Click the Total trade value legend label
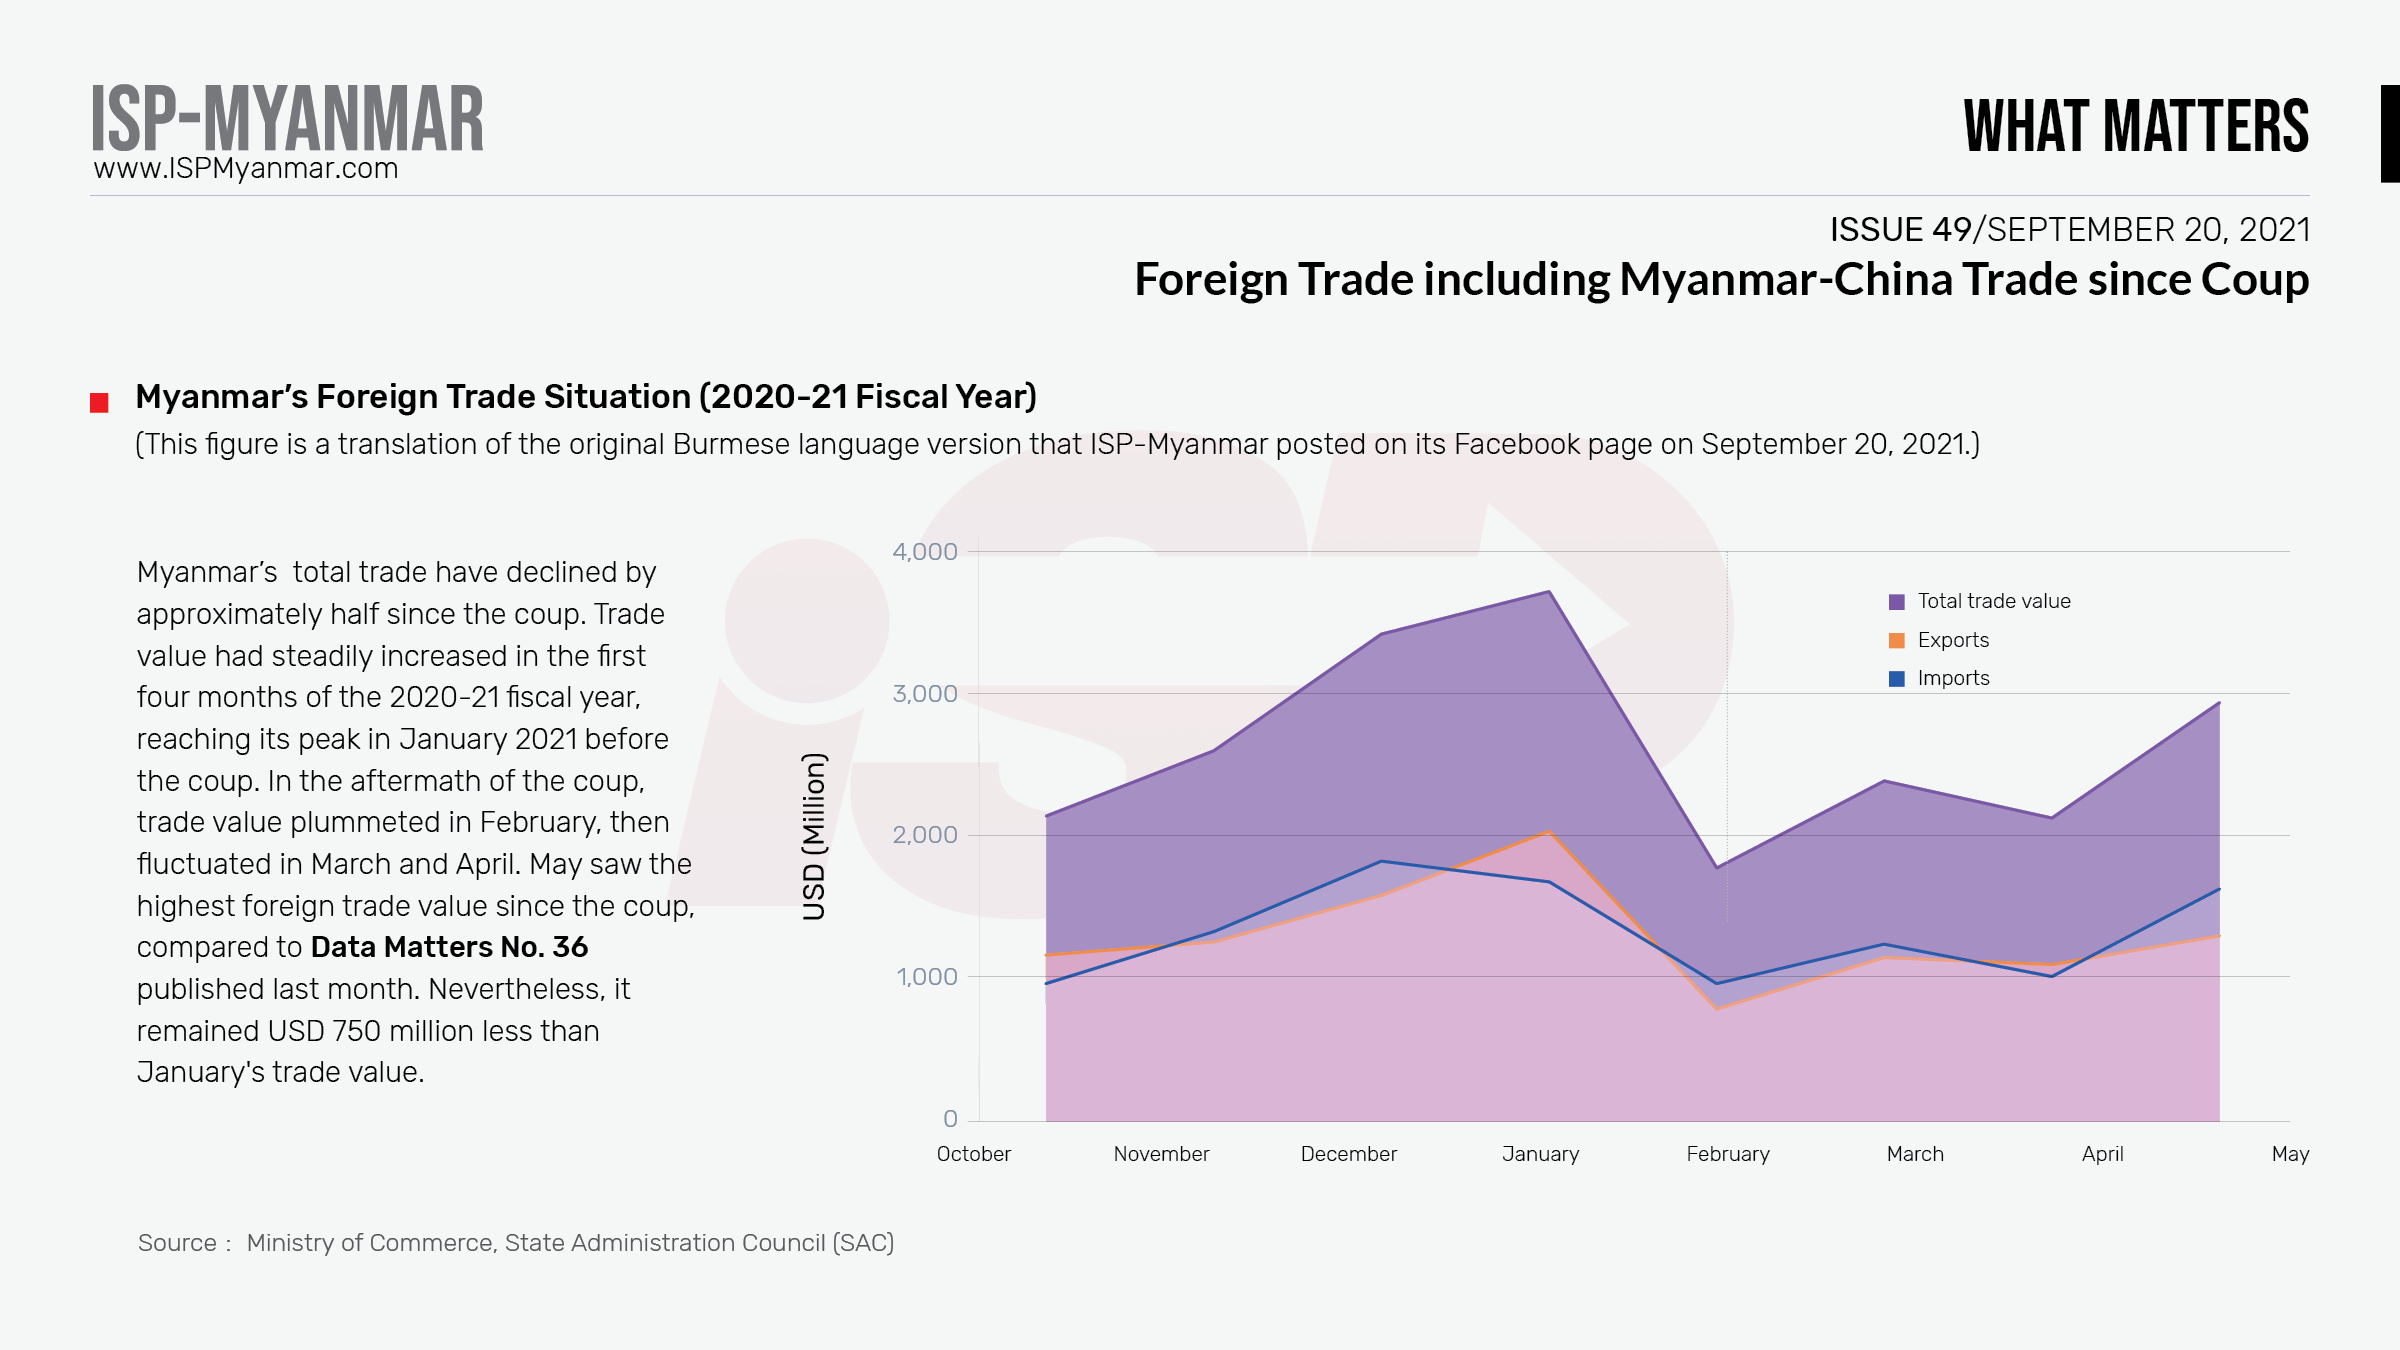This screenshot has width=2400, height=1350. [1993, 601]
